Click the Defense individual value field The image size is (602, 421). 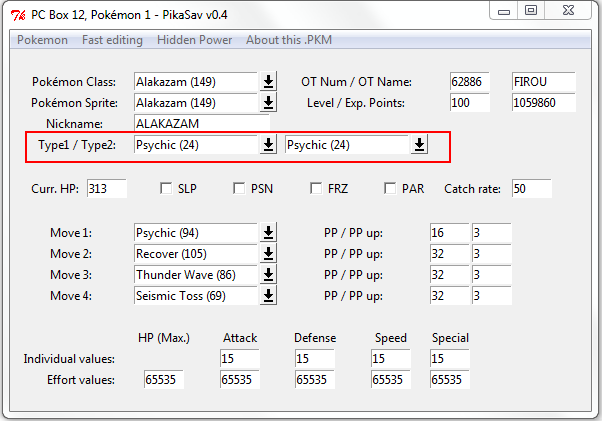point(315,358)
